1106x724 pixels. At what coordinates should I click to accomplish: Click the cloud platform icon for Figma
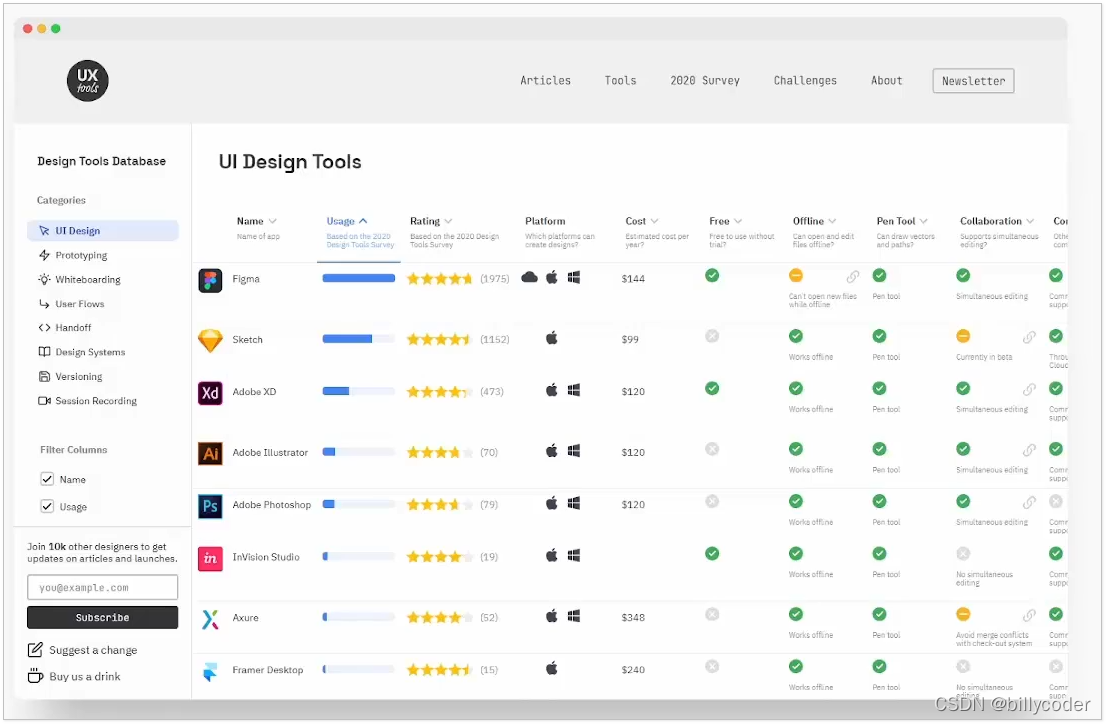[529, 277]
